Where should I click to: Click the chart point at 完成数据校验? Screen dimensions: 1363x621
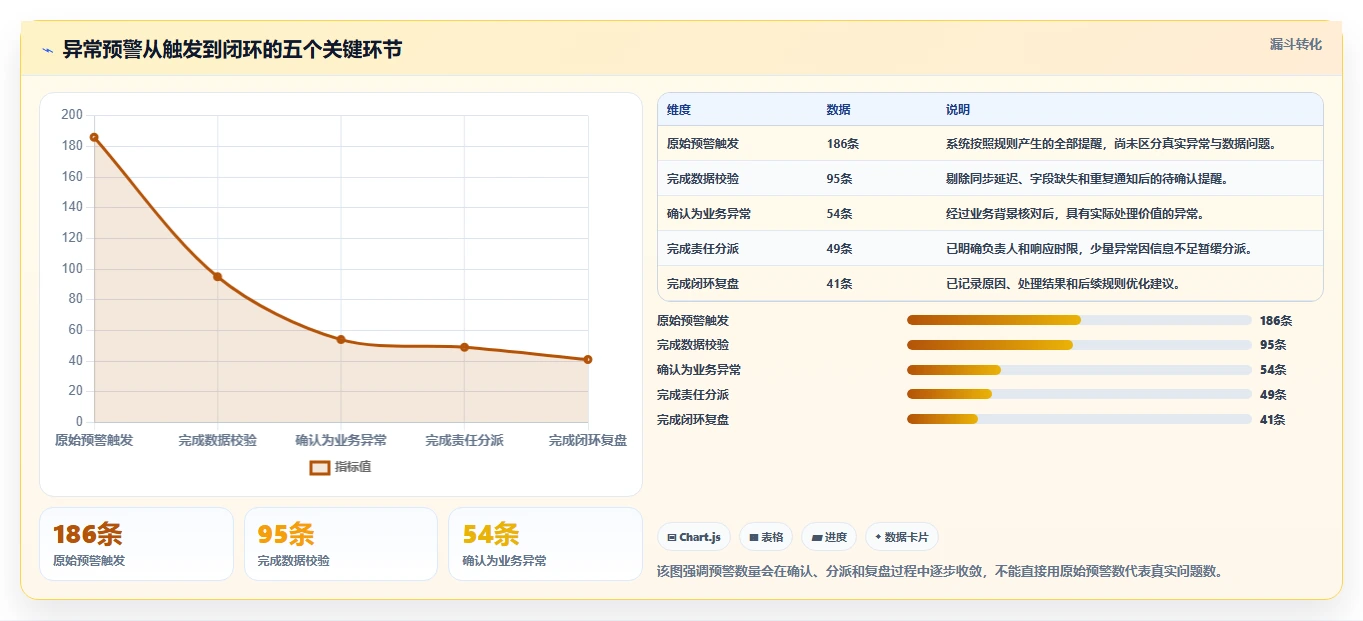tap(217, 276)
